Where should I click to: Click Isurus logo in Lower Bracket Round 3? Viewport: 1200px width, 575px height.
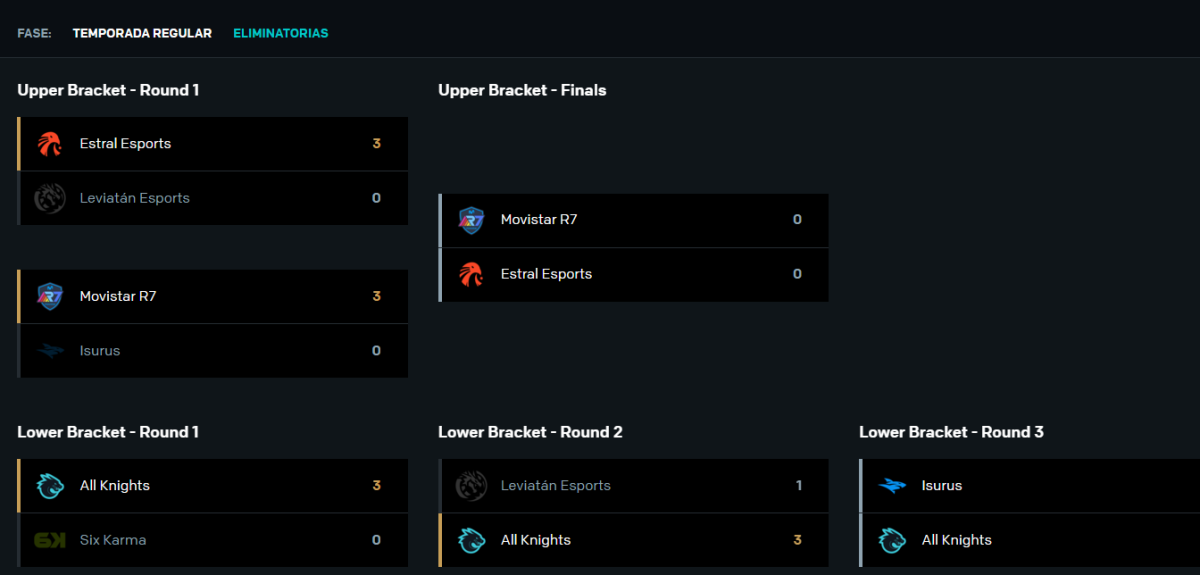[x=892, y=486]
